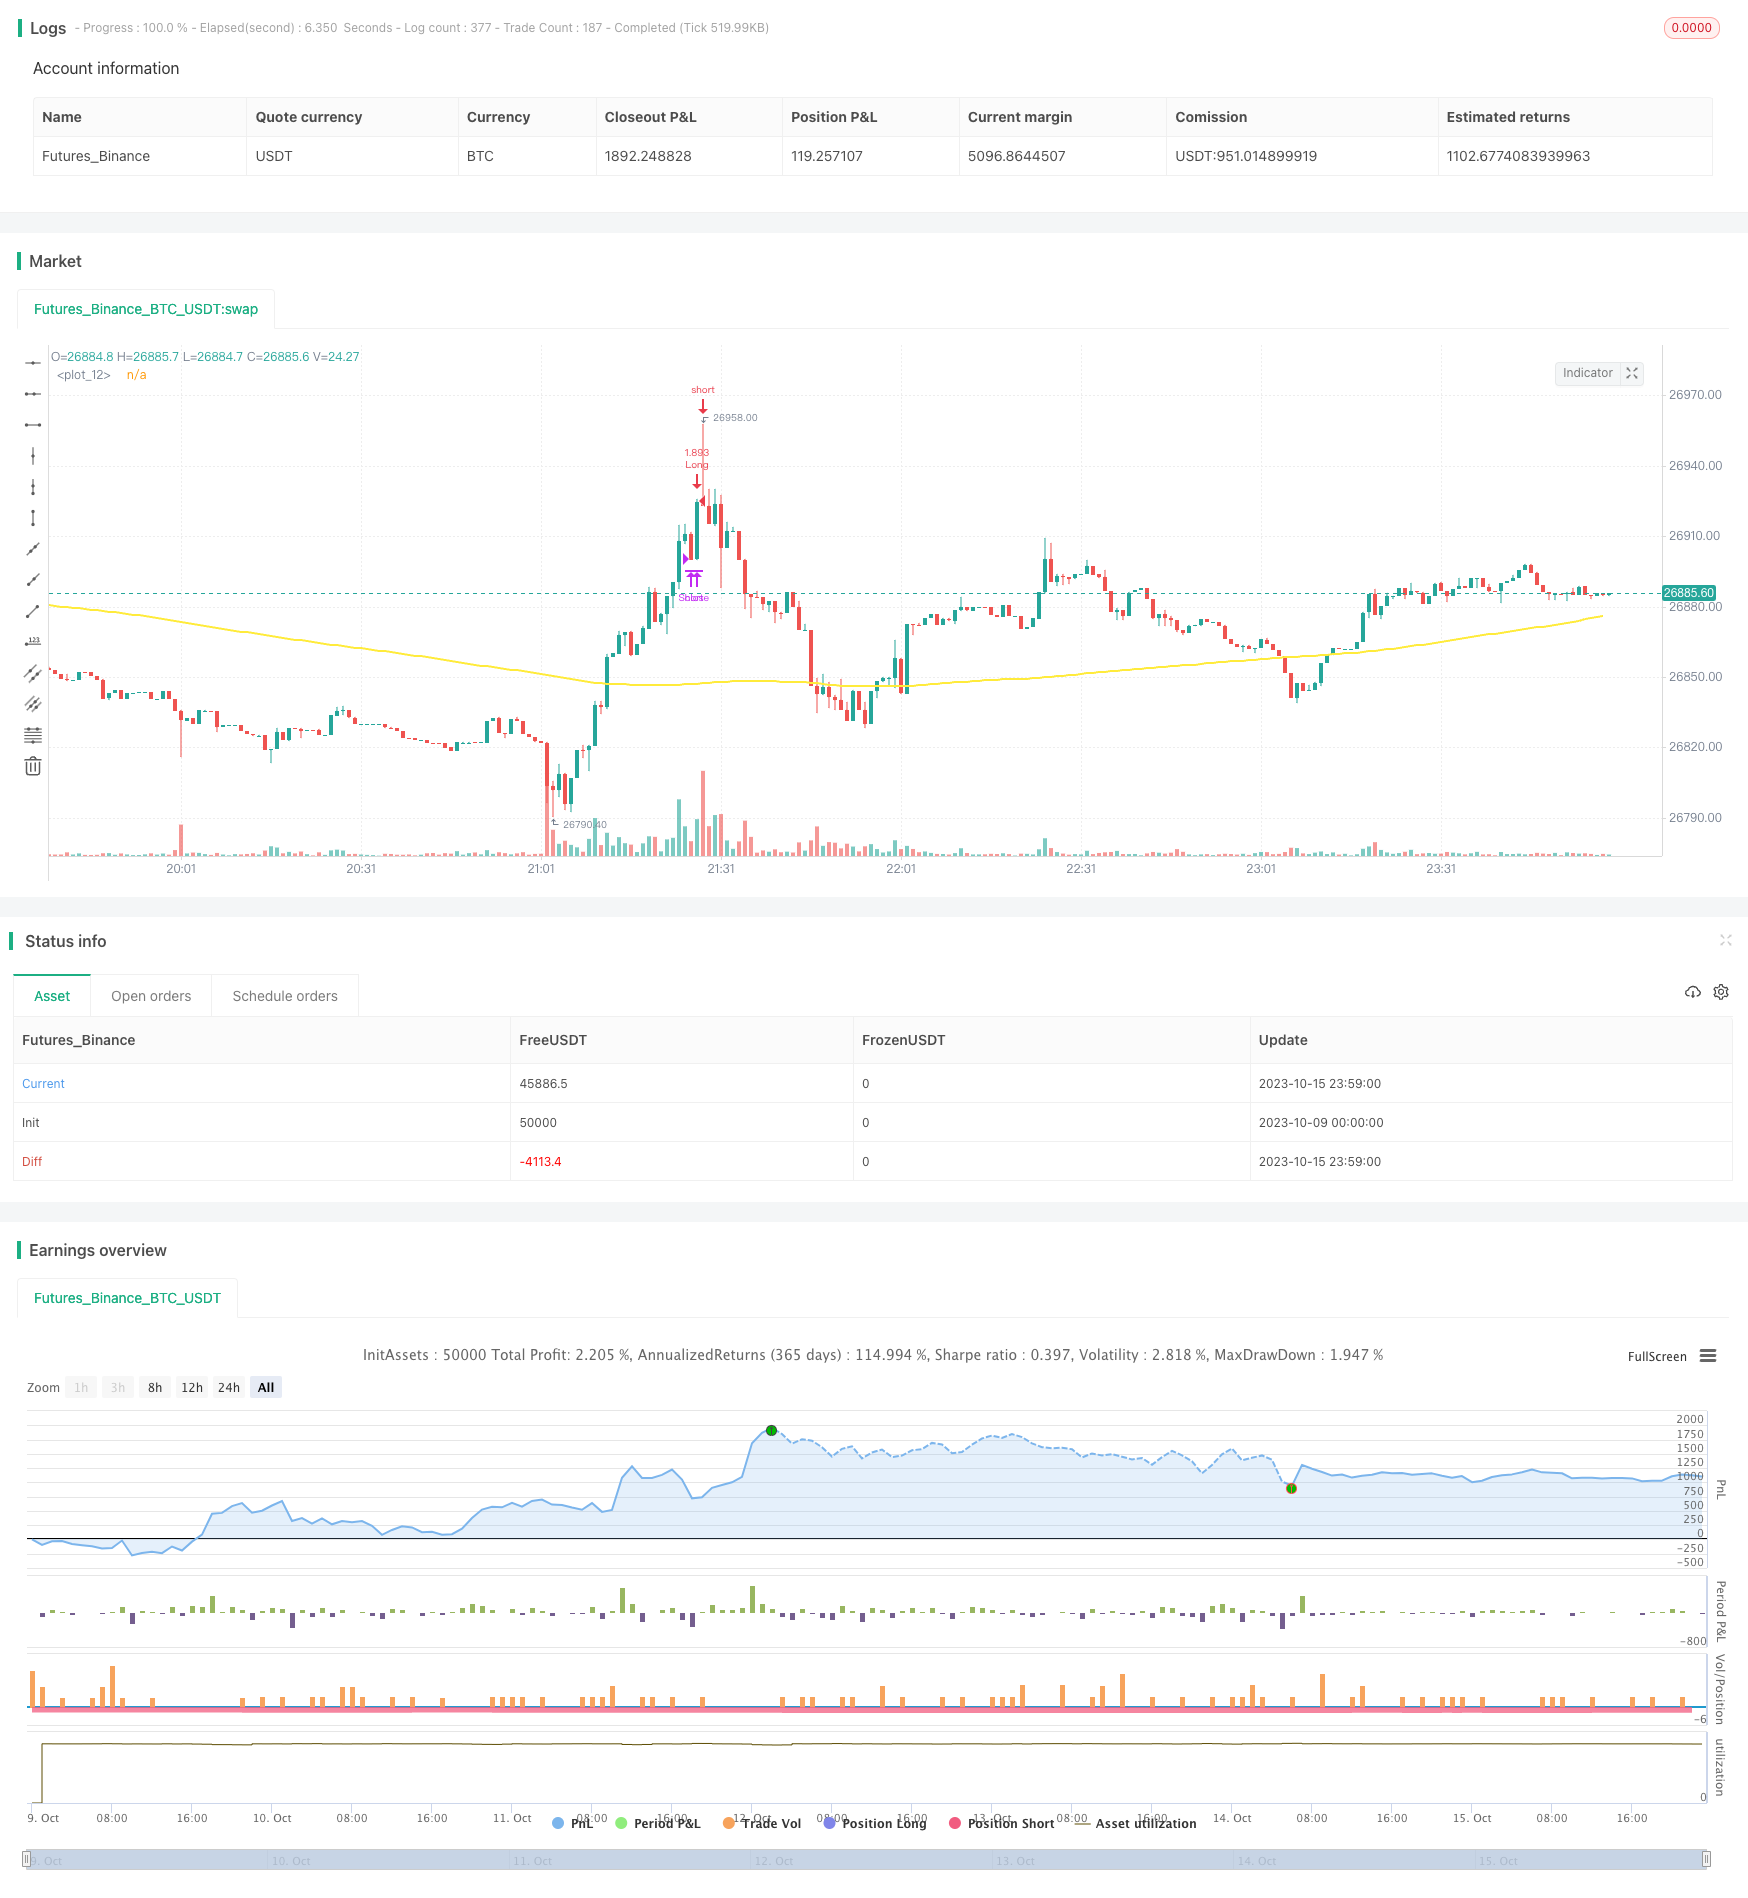Click the Diff row label
Screen dimensions: 1748x1898
32,1162
